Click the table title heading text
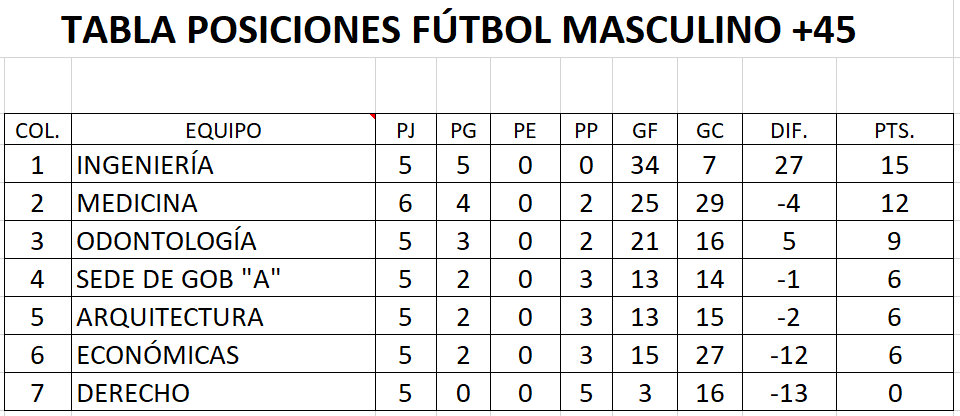The image size is (960, 416). pos(459,32)
